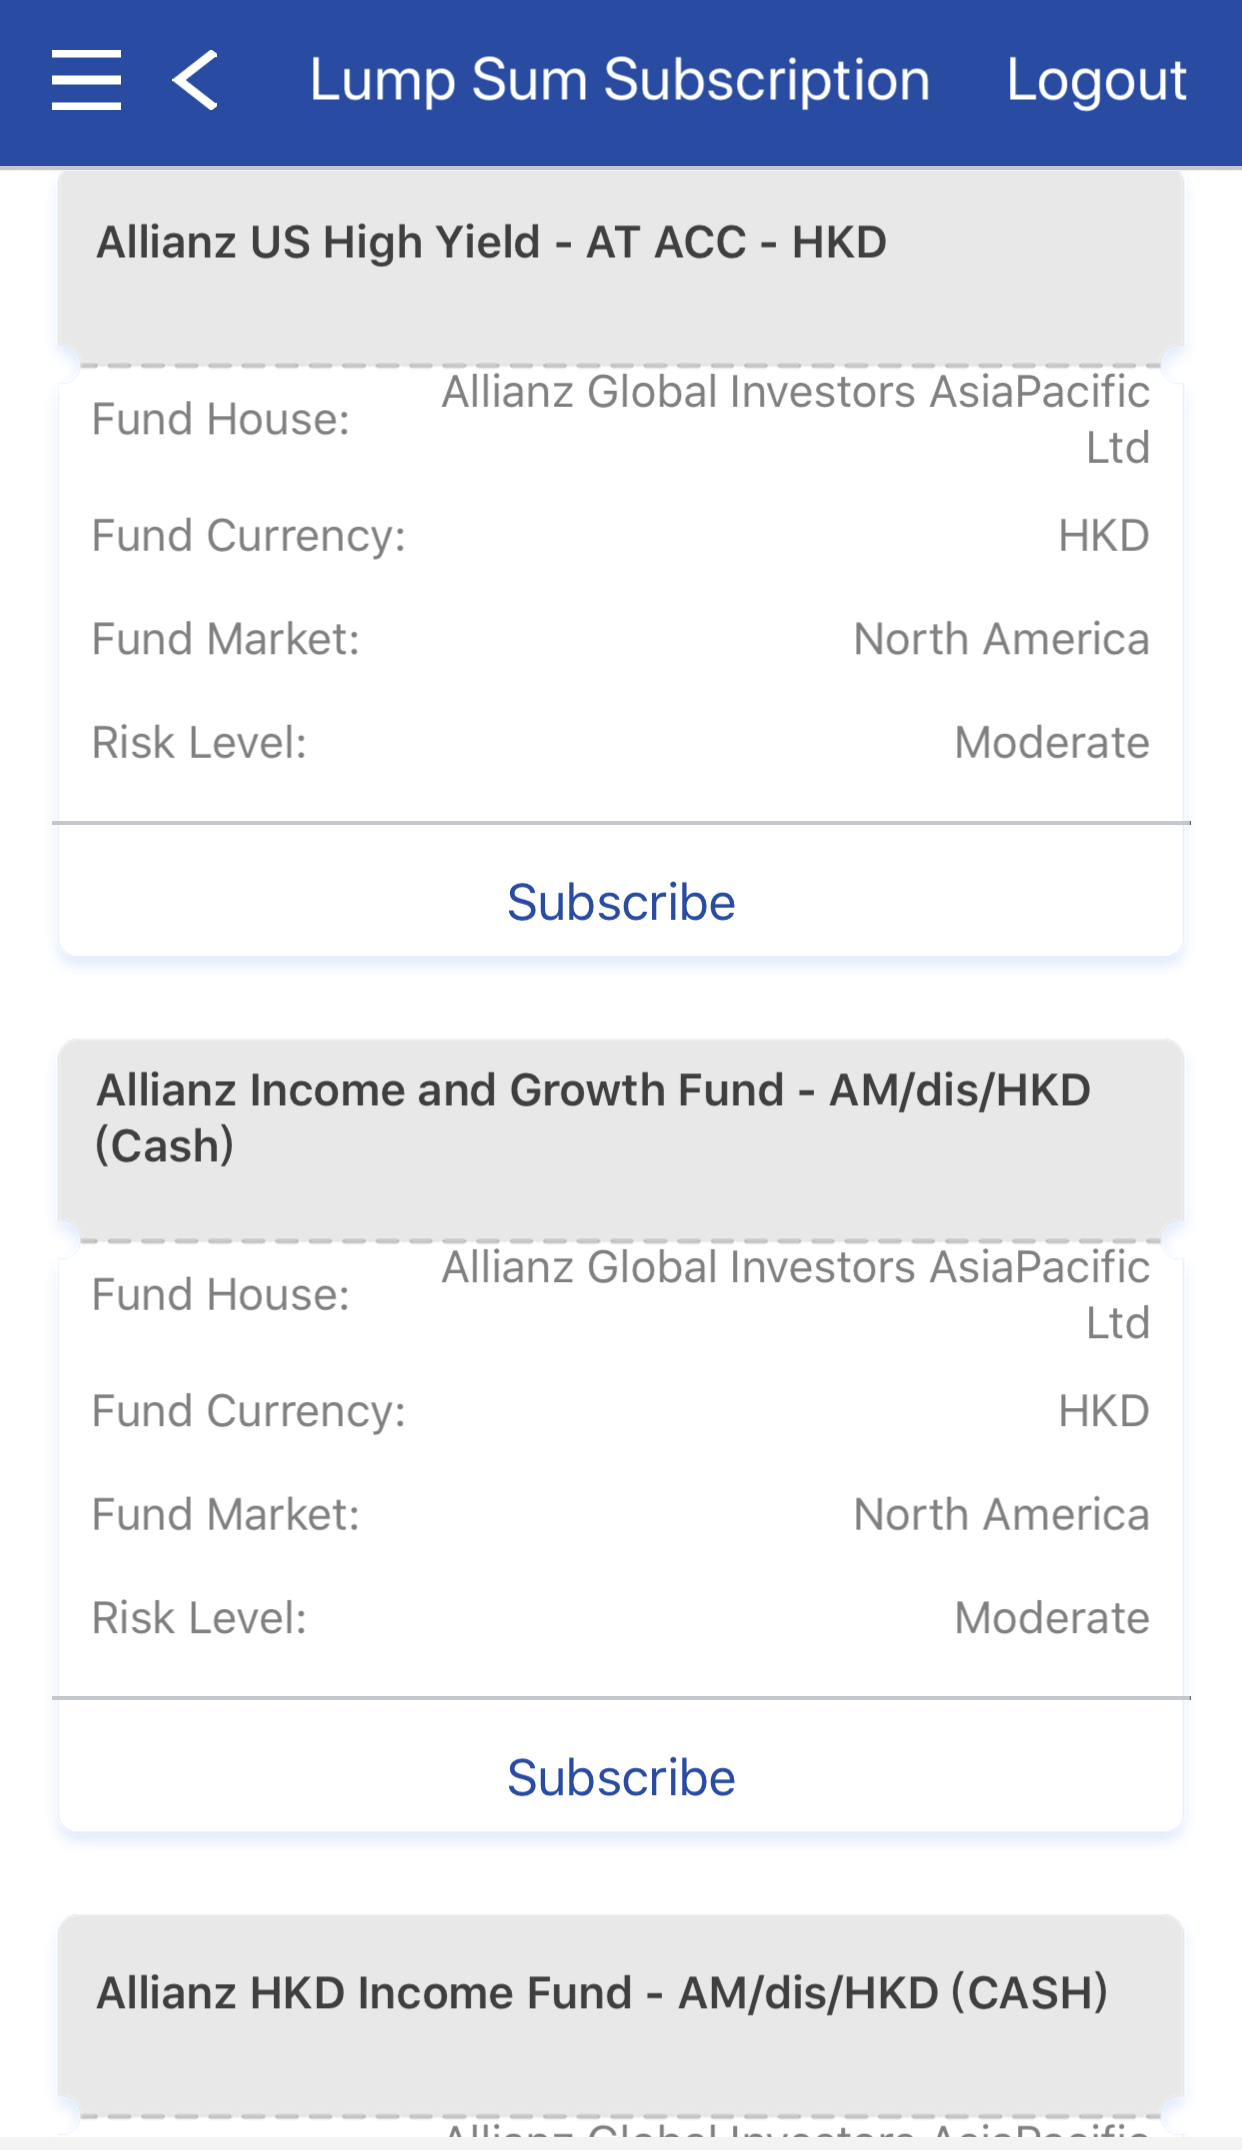Open the hamburger navigation menu

(87, 80)
